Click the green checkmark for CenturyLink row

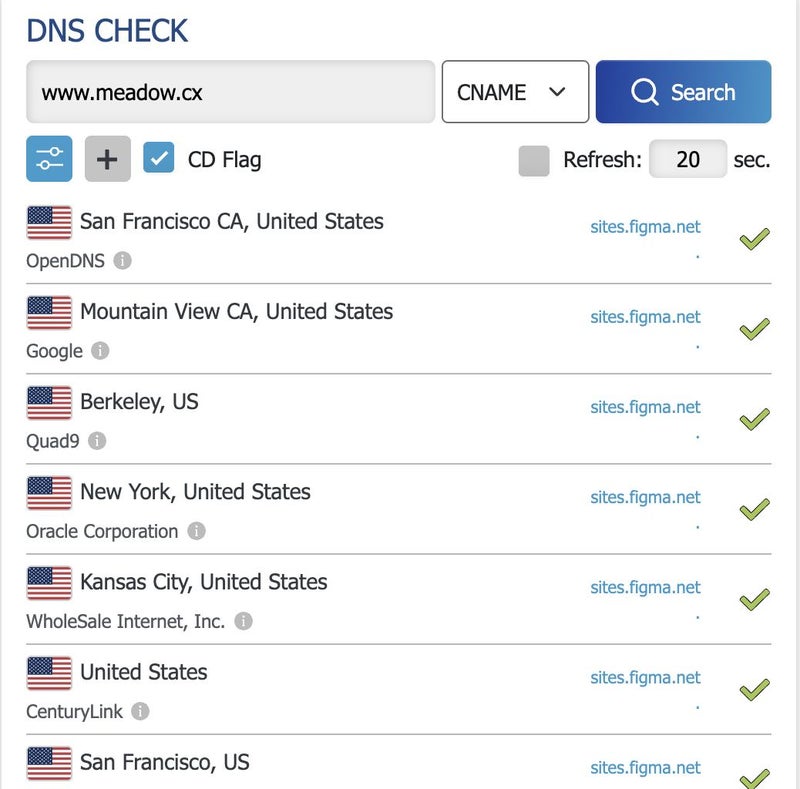pos(754,689)
